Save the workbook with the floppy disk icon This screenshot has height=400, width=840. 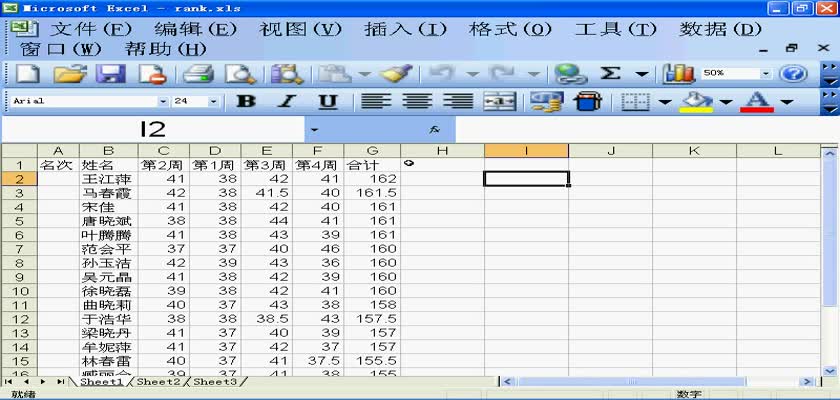(x=110, y=73)
